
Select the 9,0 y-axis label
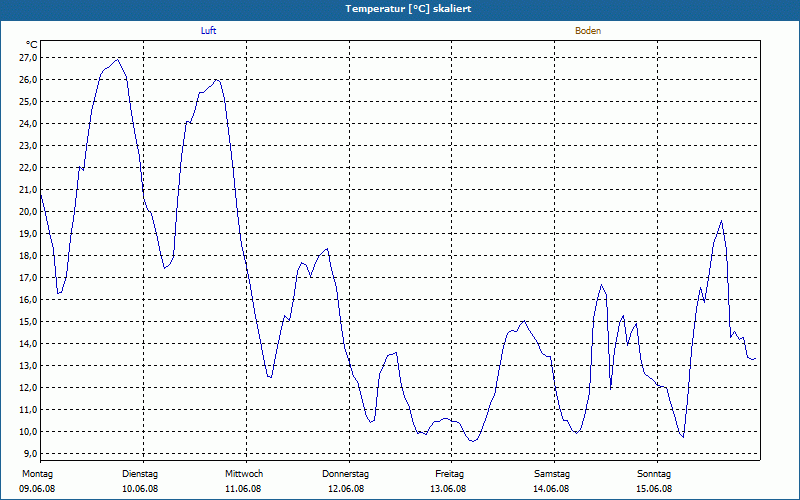pyautogui.click(x=31, y=454)
